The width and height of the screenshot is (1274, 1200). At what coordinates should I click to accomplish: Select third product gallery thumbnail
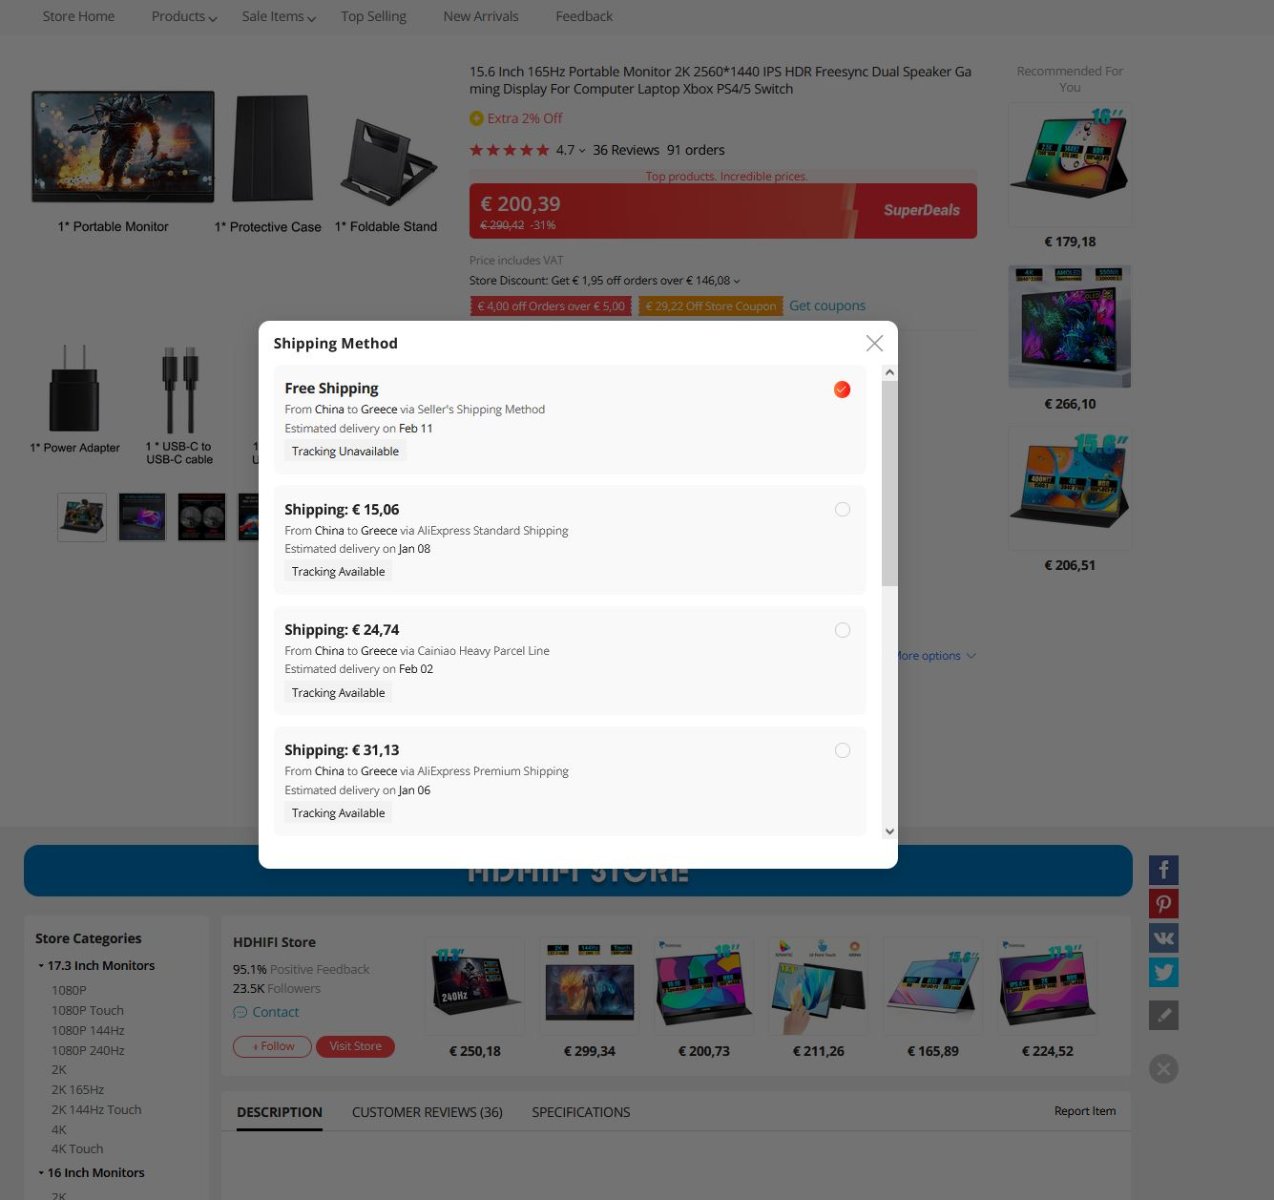click(x=202, y=517)
